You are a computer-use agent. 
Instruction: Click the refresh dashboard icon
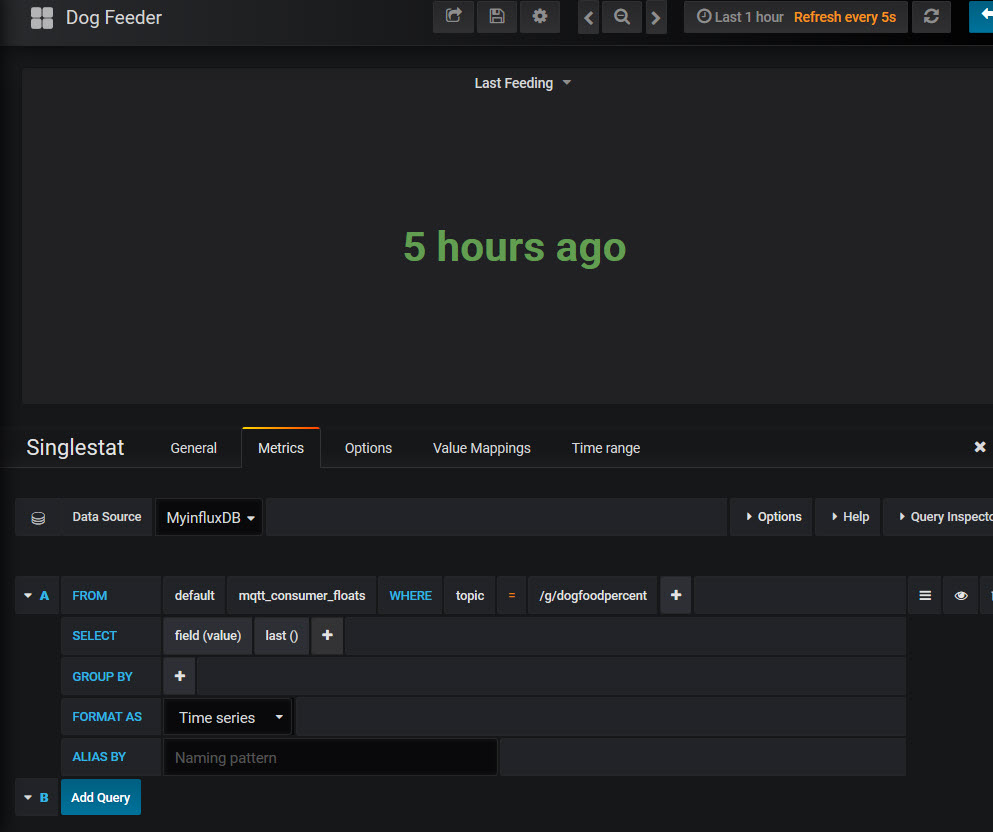pyautogui.click(x=931, y=17)
